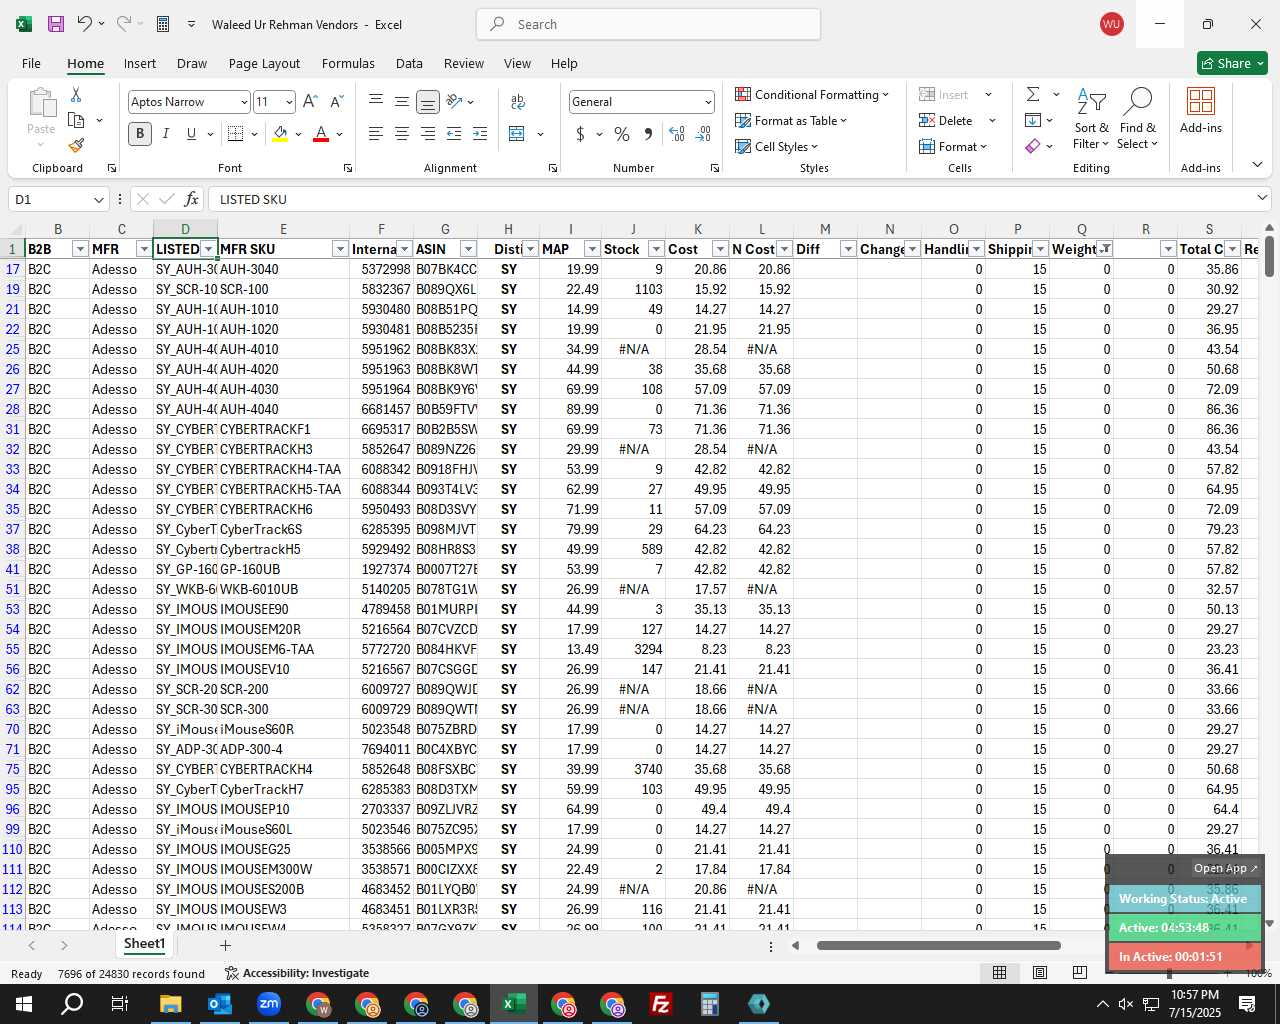1280x1024 pixels.
Task: Click Insert Function fx icon
Action: tap(191, 199)
